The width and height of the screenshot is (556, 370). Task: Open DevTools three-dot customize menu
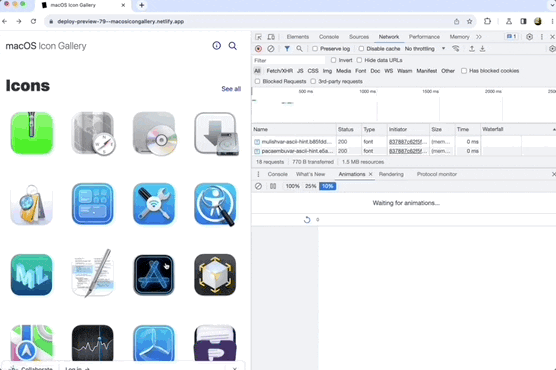(541, 37)
